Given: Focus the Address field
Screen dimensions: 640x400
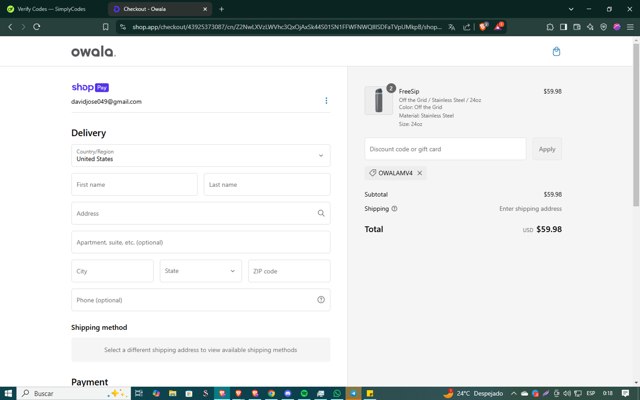Looking at the screenshot, I should (x=200, y=213).
